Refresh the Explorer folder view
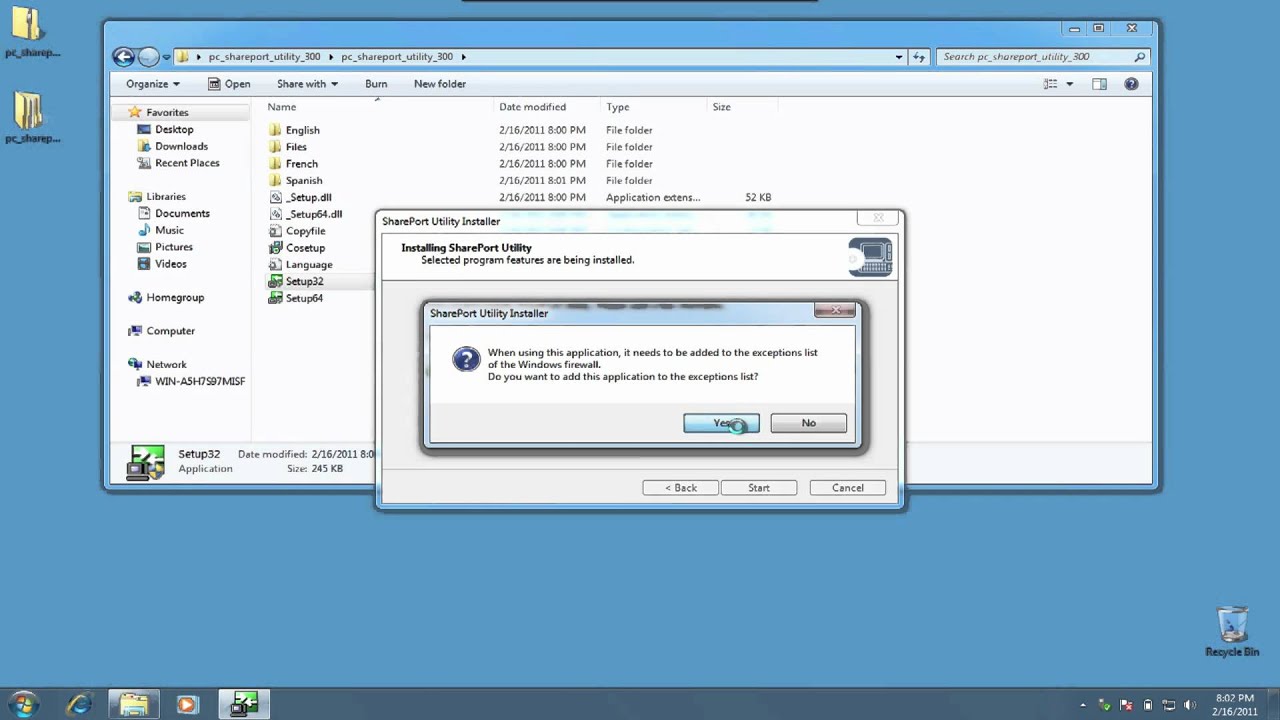The image size is (1280, 720). click(920, 57)
